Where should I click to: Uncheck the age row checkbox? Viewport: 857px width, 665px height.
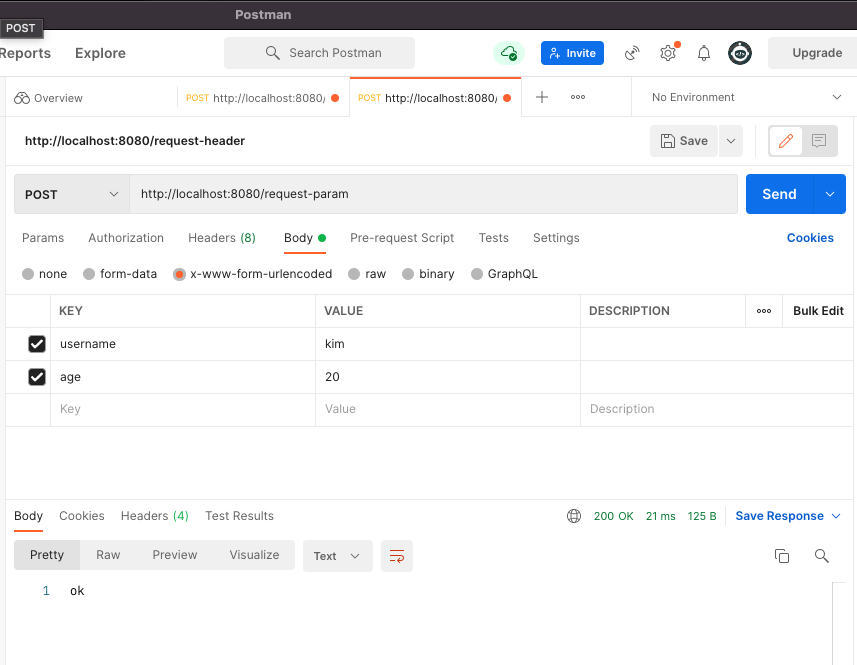37,376
